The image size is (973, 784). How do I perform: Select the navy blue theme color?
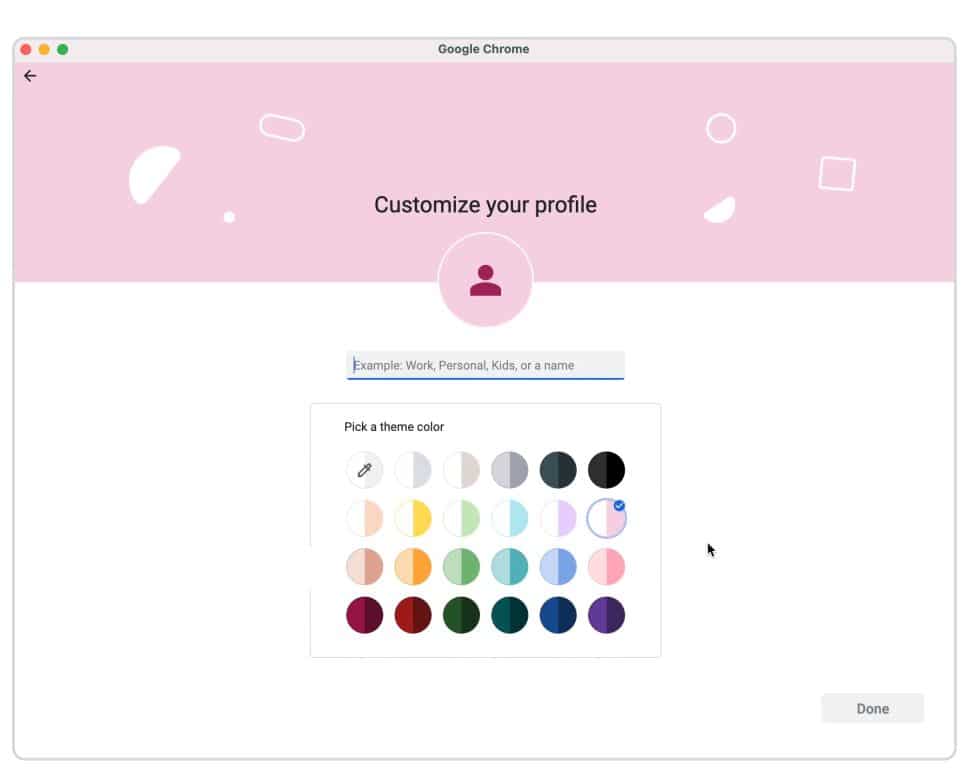pyautogui.click(x=558, y=615)
